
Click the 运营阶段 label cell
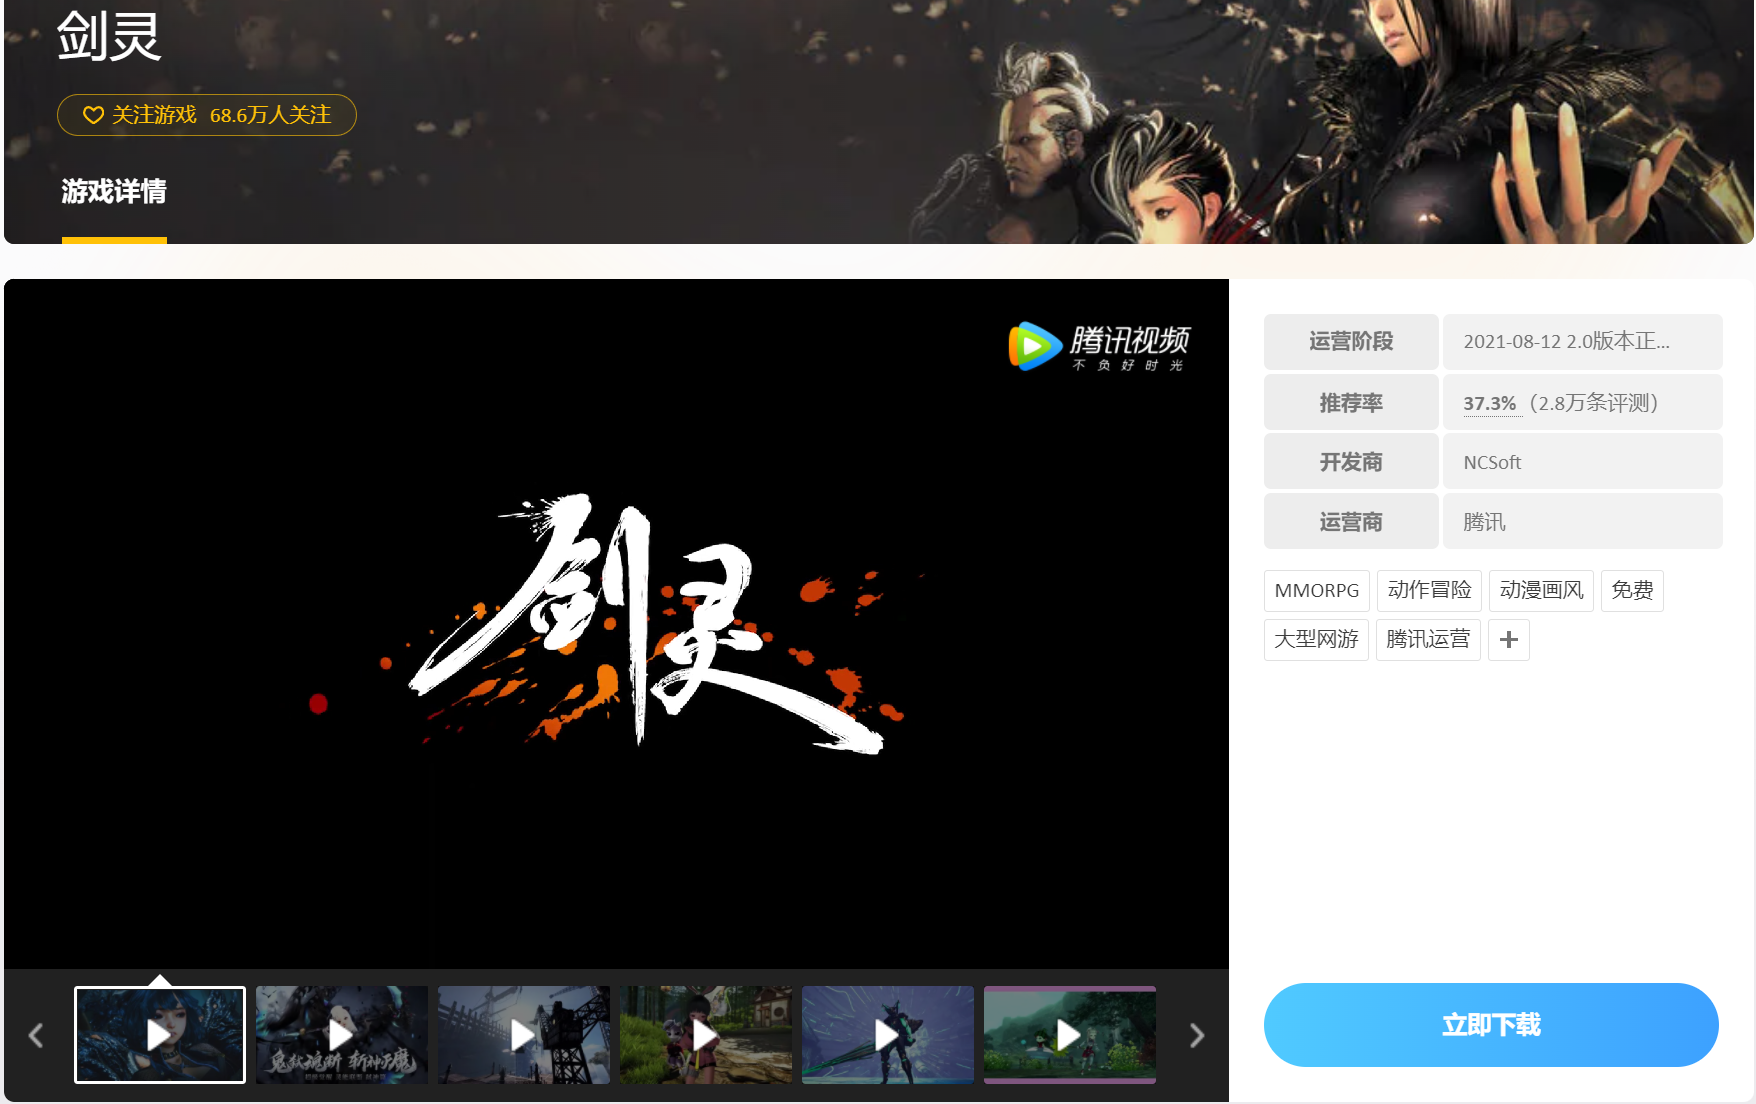1351,342
